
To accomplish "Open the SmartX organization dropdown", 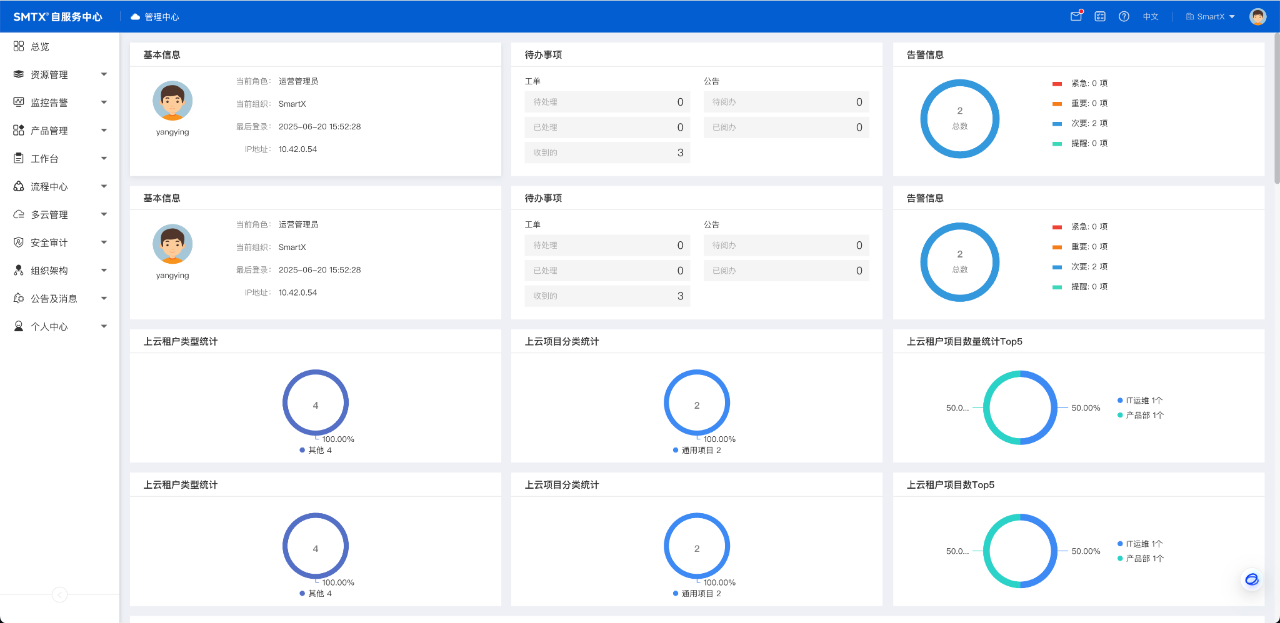I will [x=1210, y=16].
